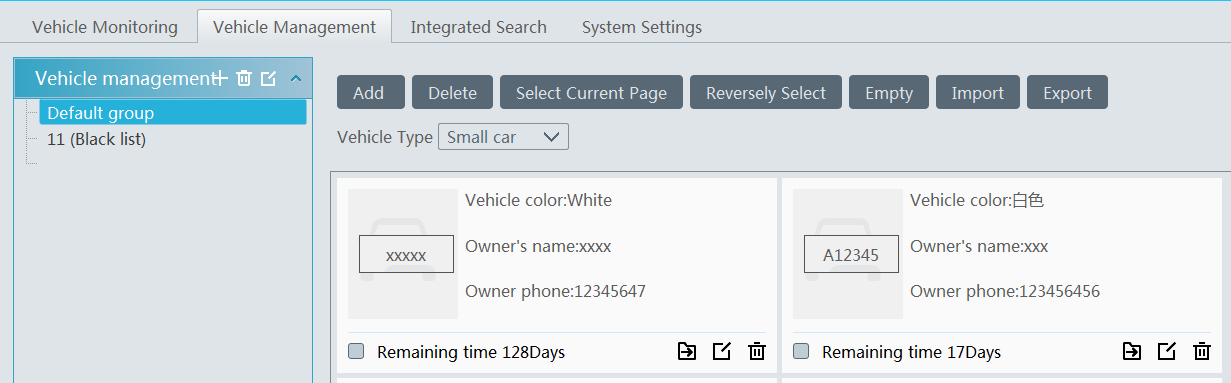Click the text Owner's name:xxxx
This screenshot has height=383, width=1231.
click(x=538, y=246)
